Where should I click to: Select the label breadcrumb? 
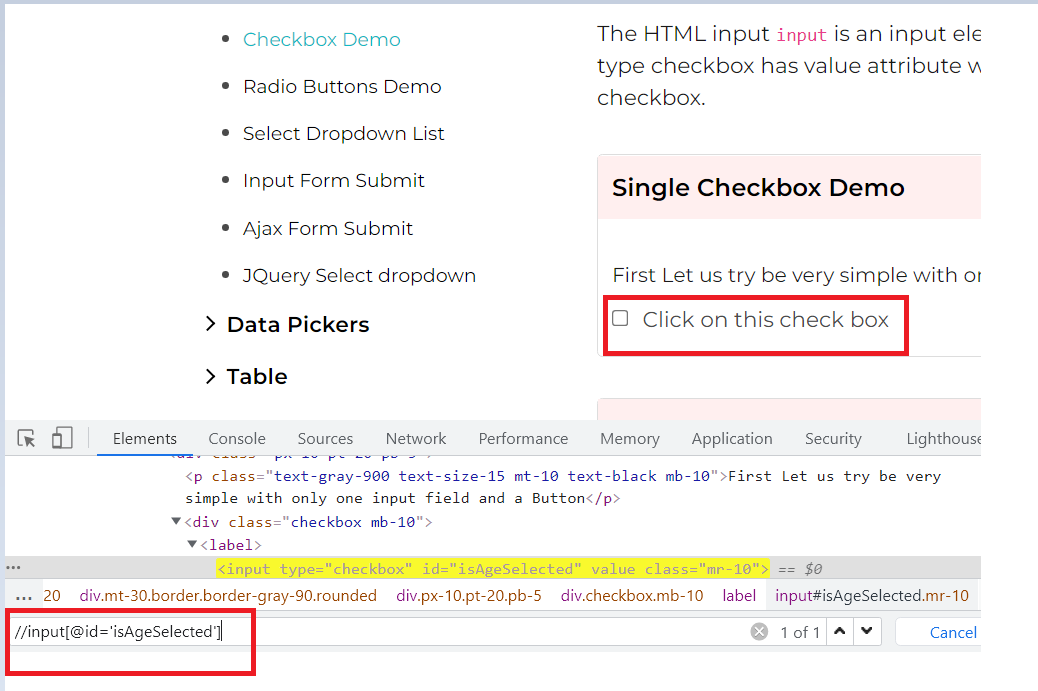coord(739,596)
